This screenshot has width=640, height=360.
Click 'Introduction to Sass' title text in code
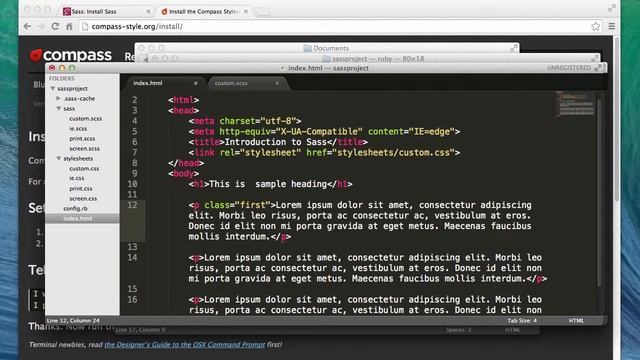(x=276, y=142)
